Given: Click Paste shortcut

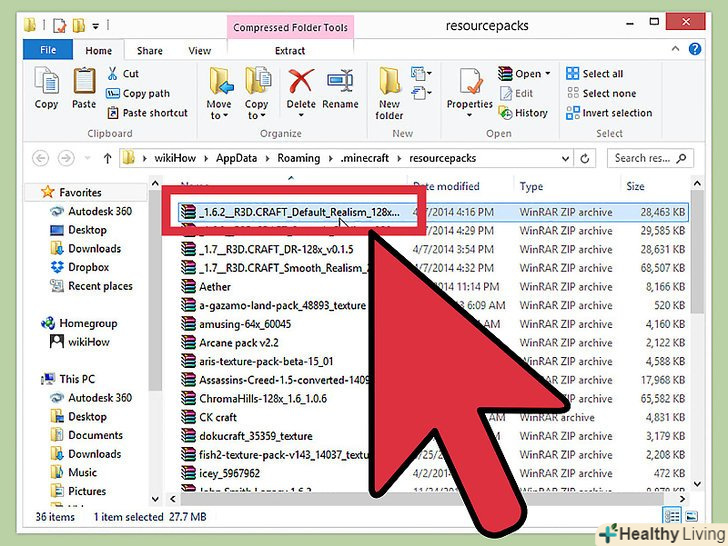Looking at the screenshot, I should pyautogui.click(x=147, y=113).
